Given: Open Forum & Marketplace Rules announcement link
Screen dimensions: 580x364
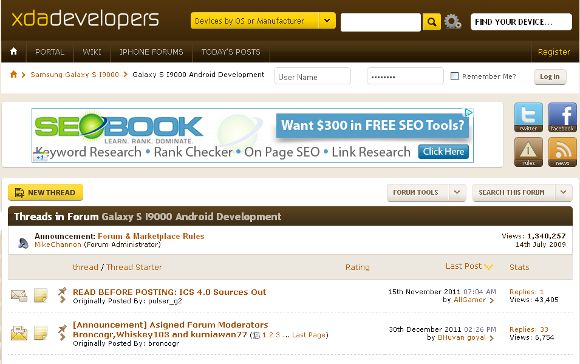Looking at the screenshot, I should tap(151, 236).
